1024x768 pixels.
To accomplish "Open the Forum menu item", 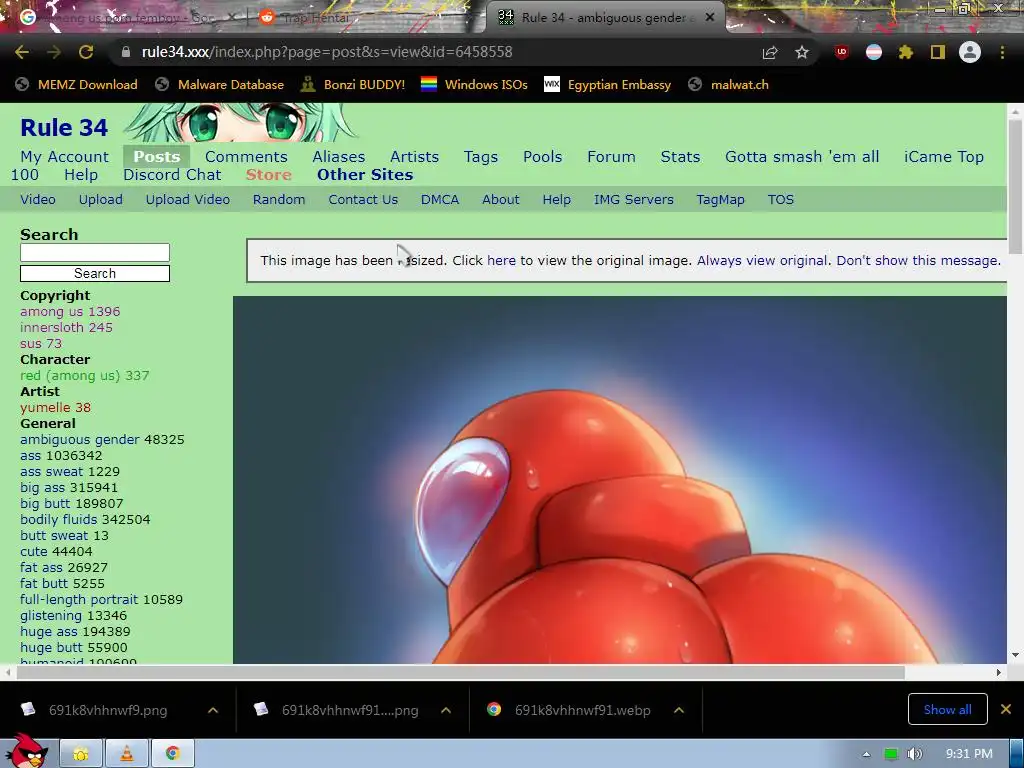I will pos(611,157).
